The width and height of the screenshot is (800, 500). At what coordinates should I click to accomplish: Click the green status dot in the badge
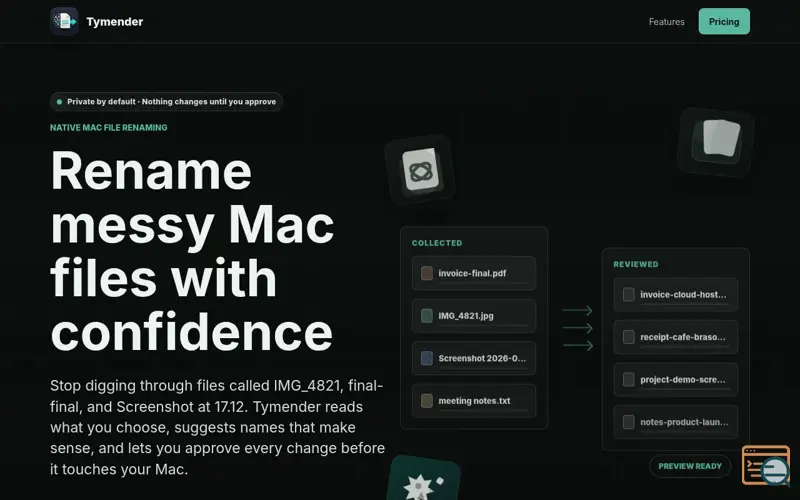point(59,102)
